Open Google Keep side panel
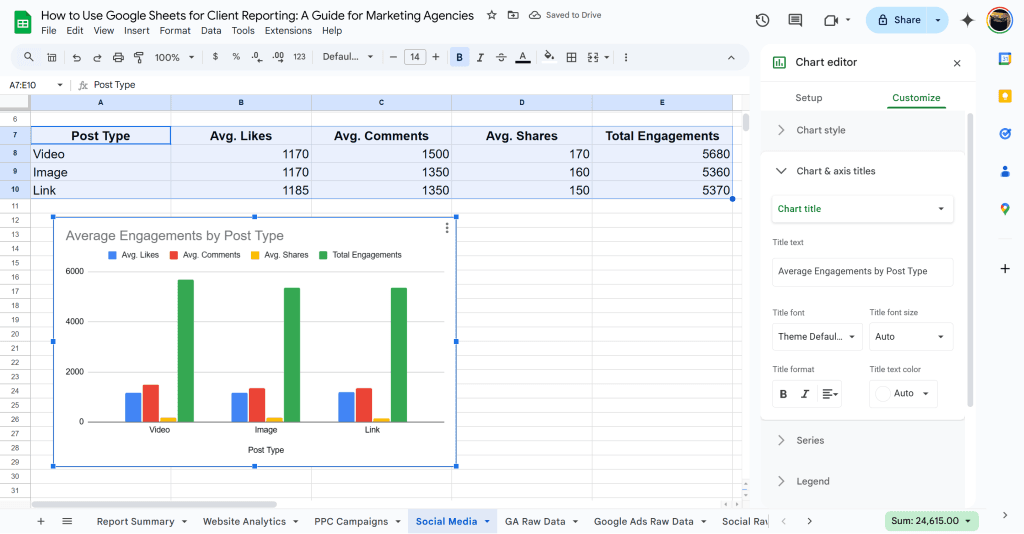Image resolution: width=1024 pixels, height=534 pixels. coord(1005,96)
